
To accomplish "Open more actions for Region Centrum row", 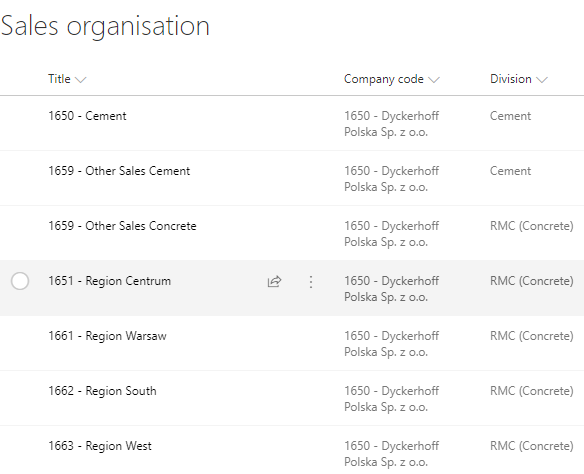I will pyautogui.click(x=311, y=282).
